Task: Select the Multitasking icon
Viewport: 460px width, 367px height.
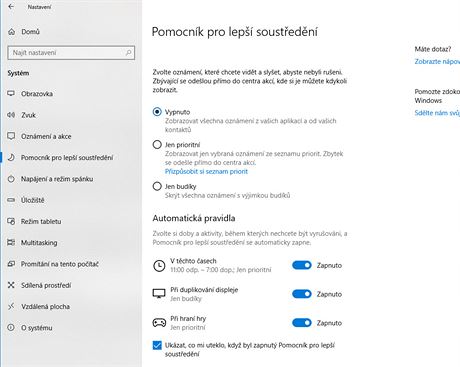Action: (x=11, y=242)
